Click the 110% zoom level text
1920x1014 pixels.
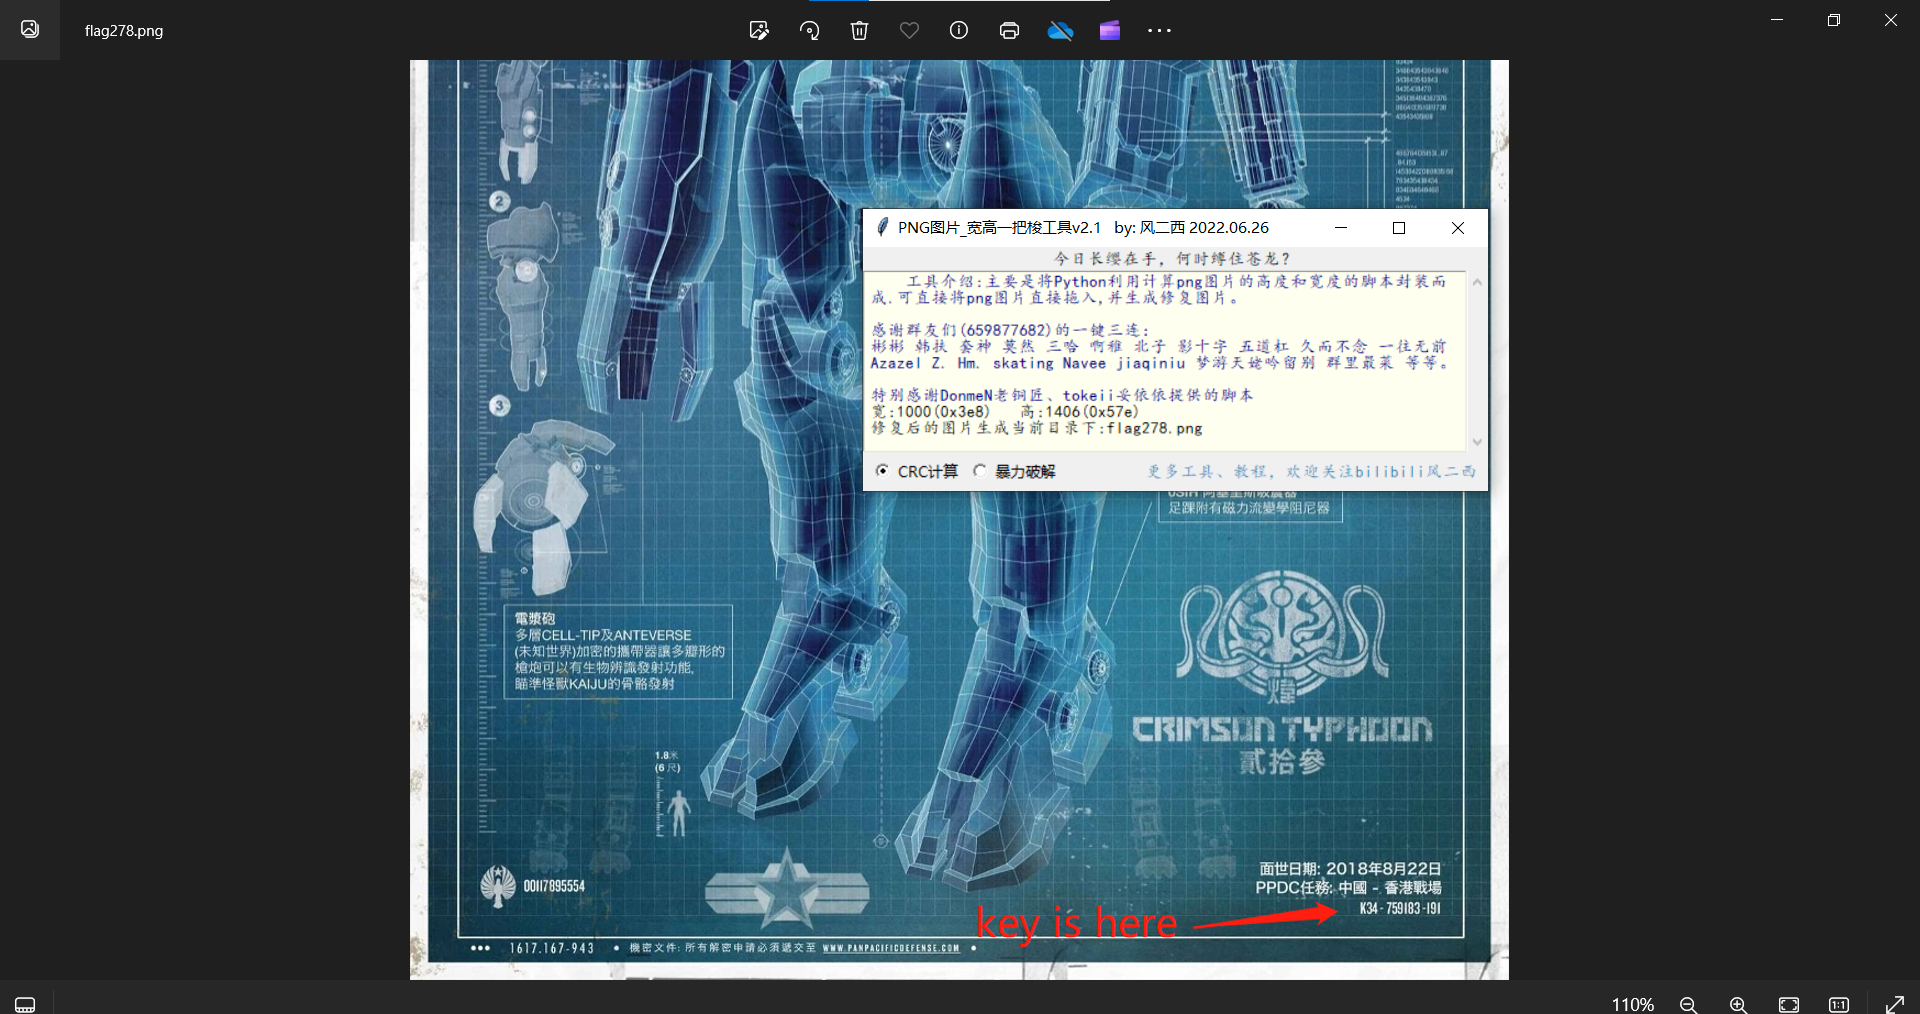coord(1632,1005)
